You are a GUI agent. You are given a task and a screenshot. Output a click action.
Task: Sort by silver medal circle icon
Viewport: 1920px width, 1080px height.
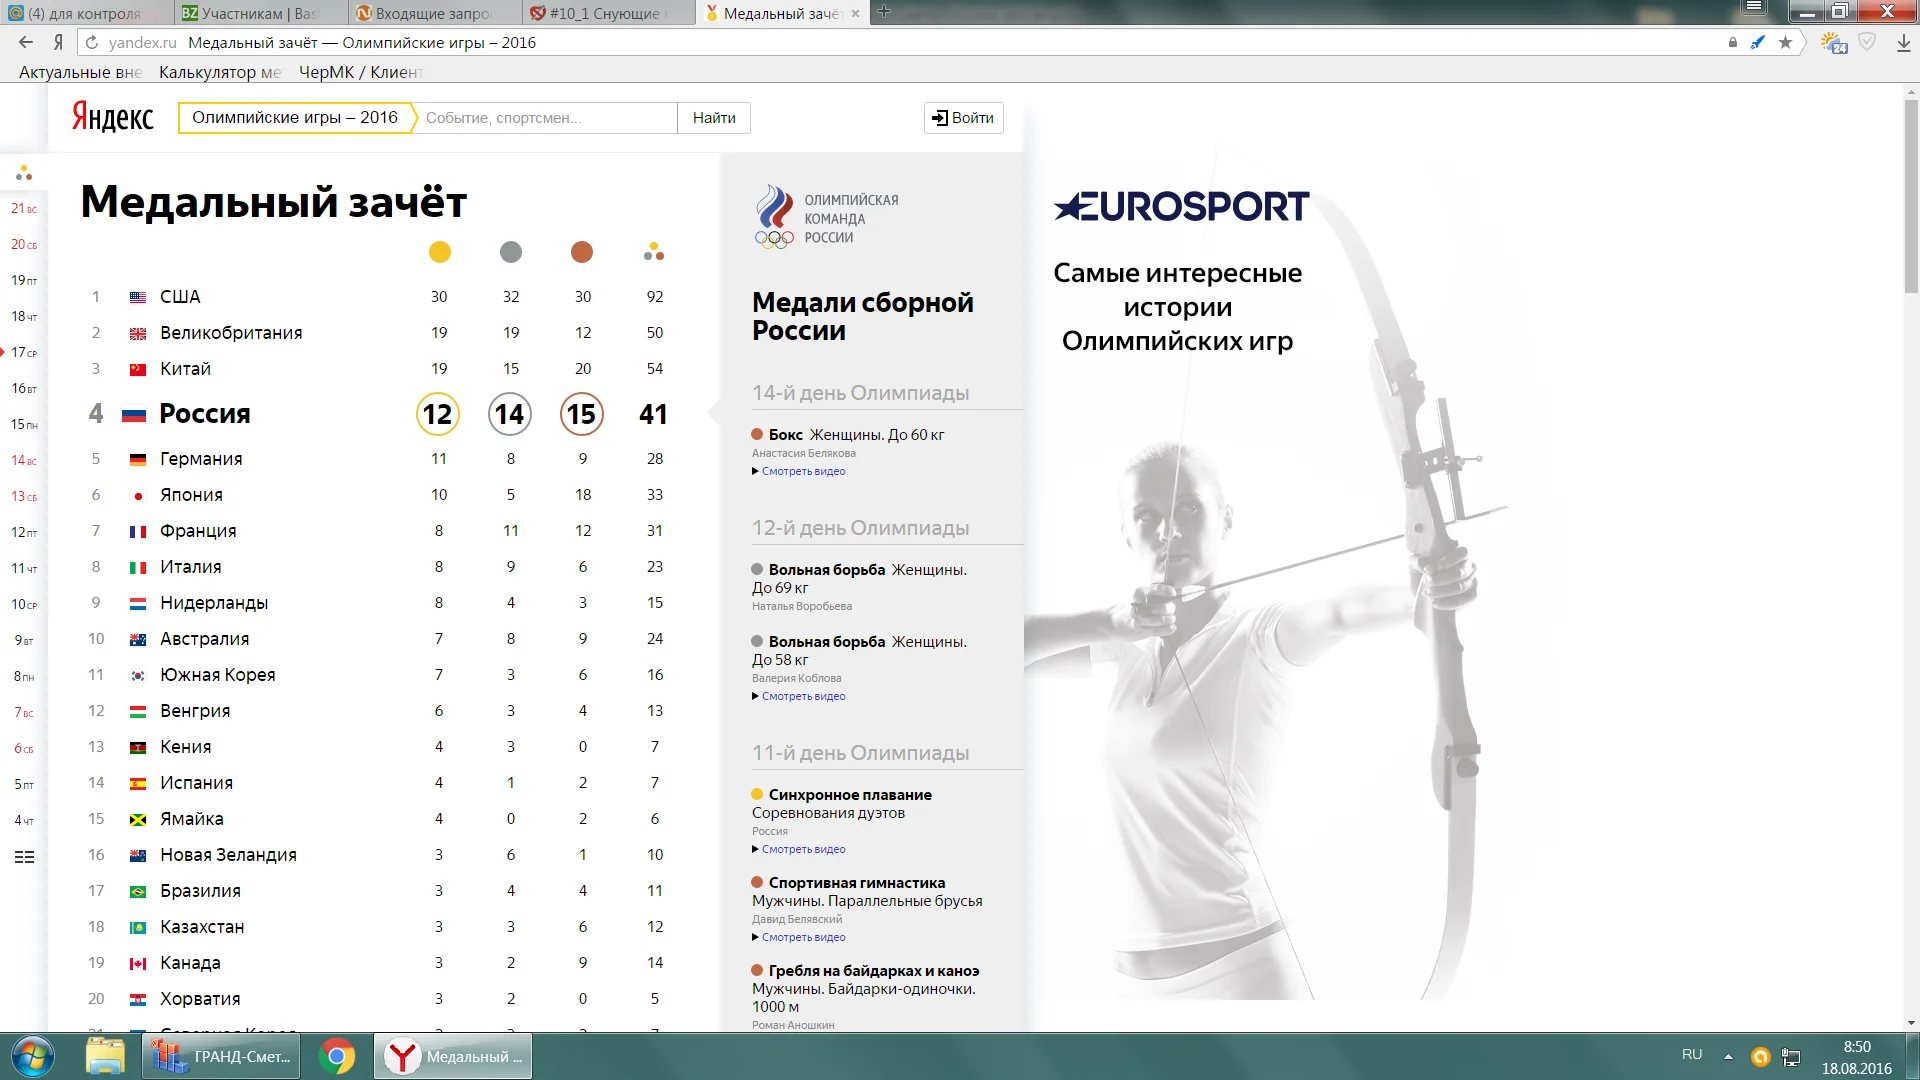[x=511, y=252]
